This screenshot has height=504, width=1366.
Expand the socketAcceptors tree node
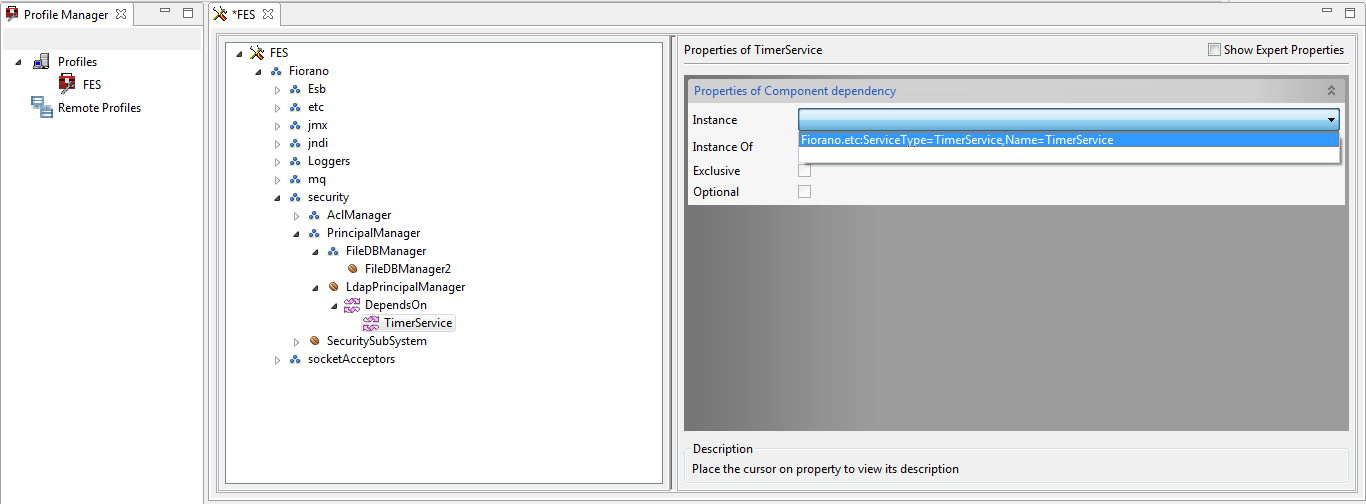click(277, 359)
